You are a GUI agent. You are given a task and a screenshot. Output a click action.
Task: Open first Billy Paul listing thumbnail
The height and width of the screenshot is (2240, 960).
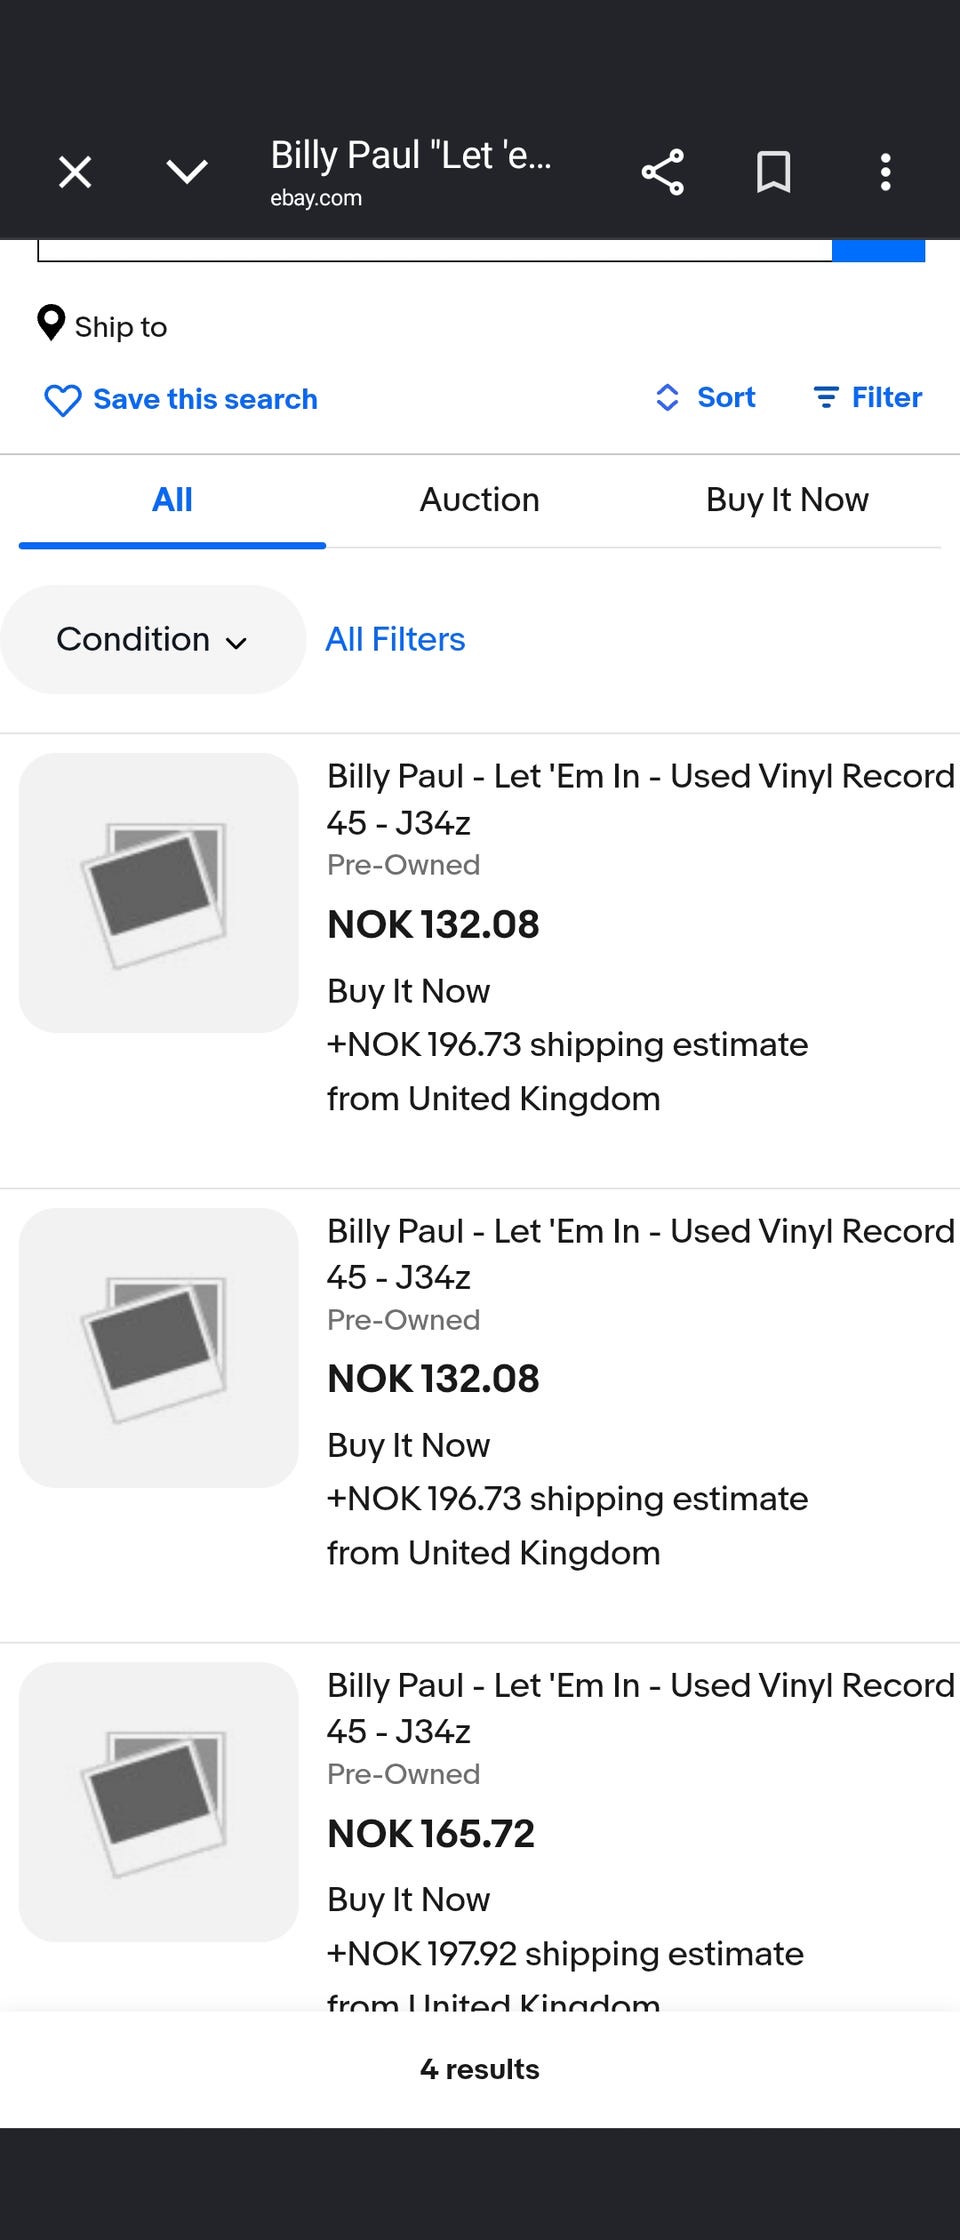159,893
